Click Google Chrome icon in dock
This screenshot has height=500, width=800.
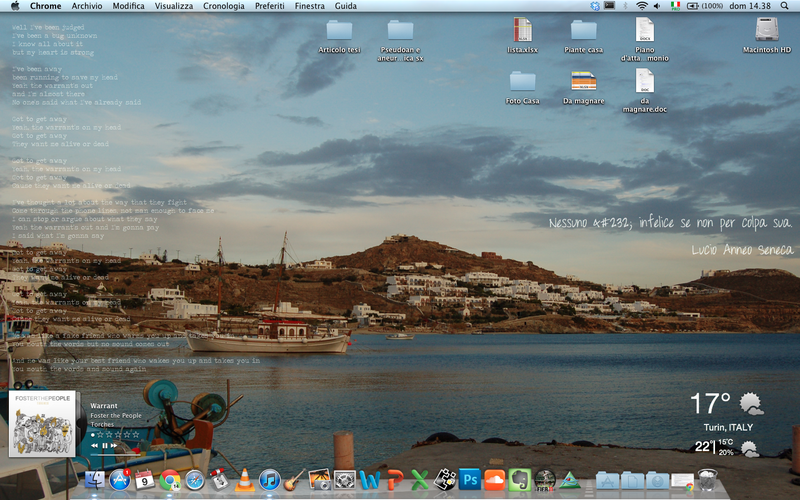[169, 481]
